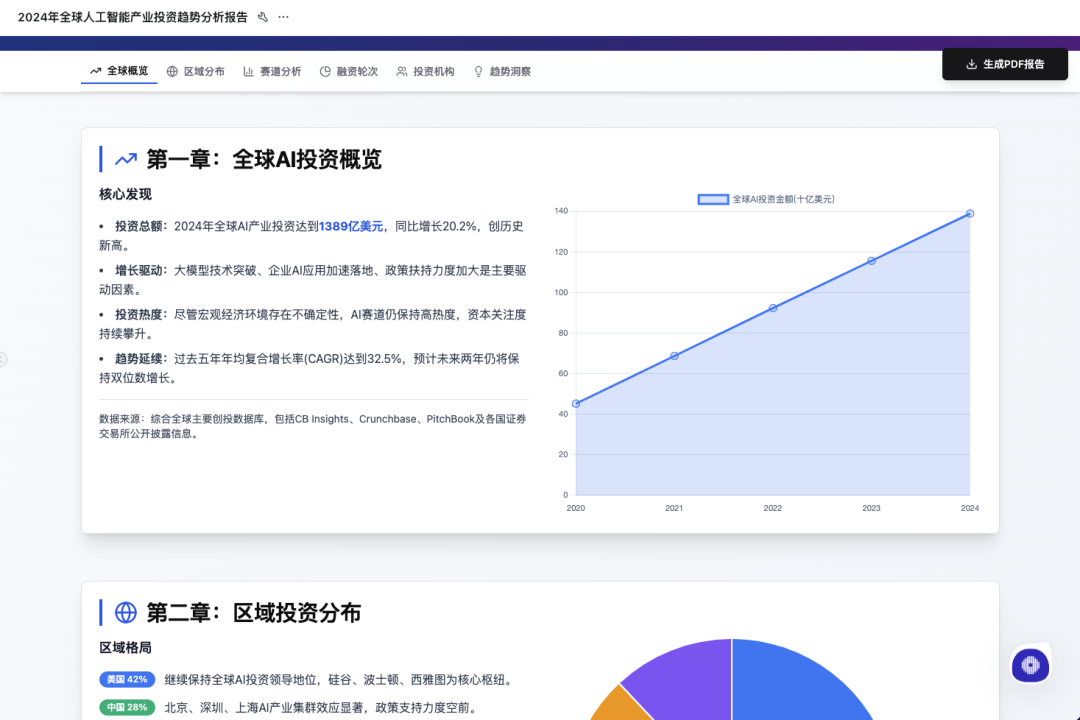Click the trend icon beside 第一章 heading
Screen dimensions: 1080x720
coord(125,160)
